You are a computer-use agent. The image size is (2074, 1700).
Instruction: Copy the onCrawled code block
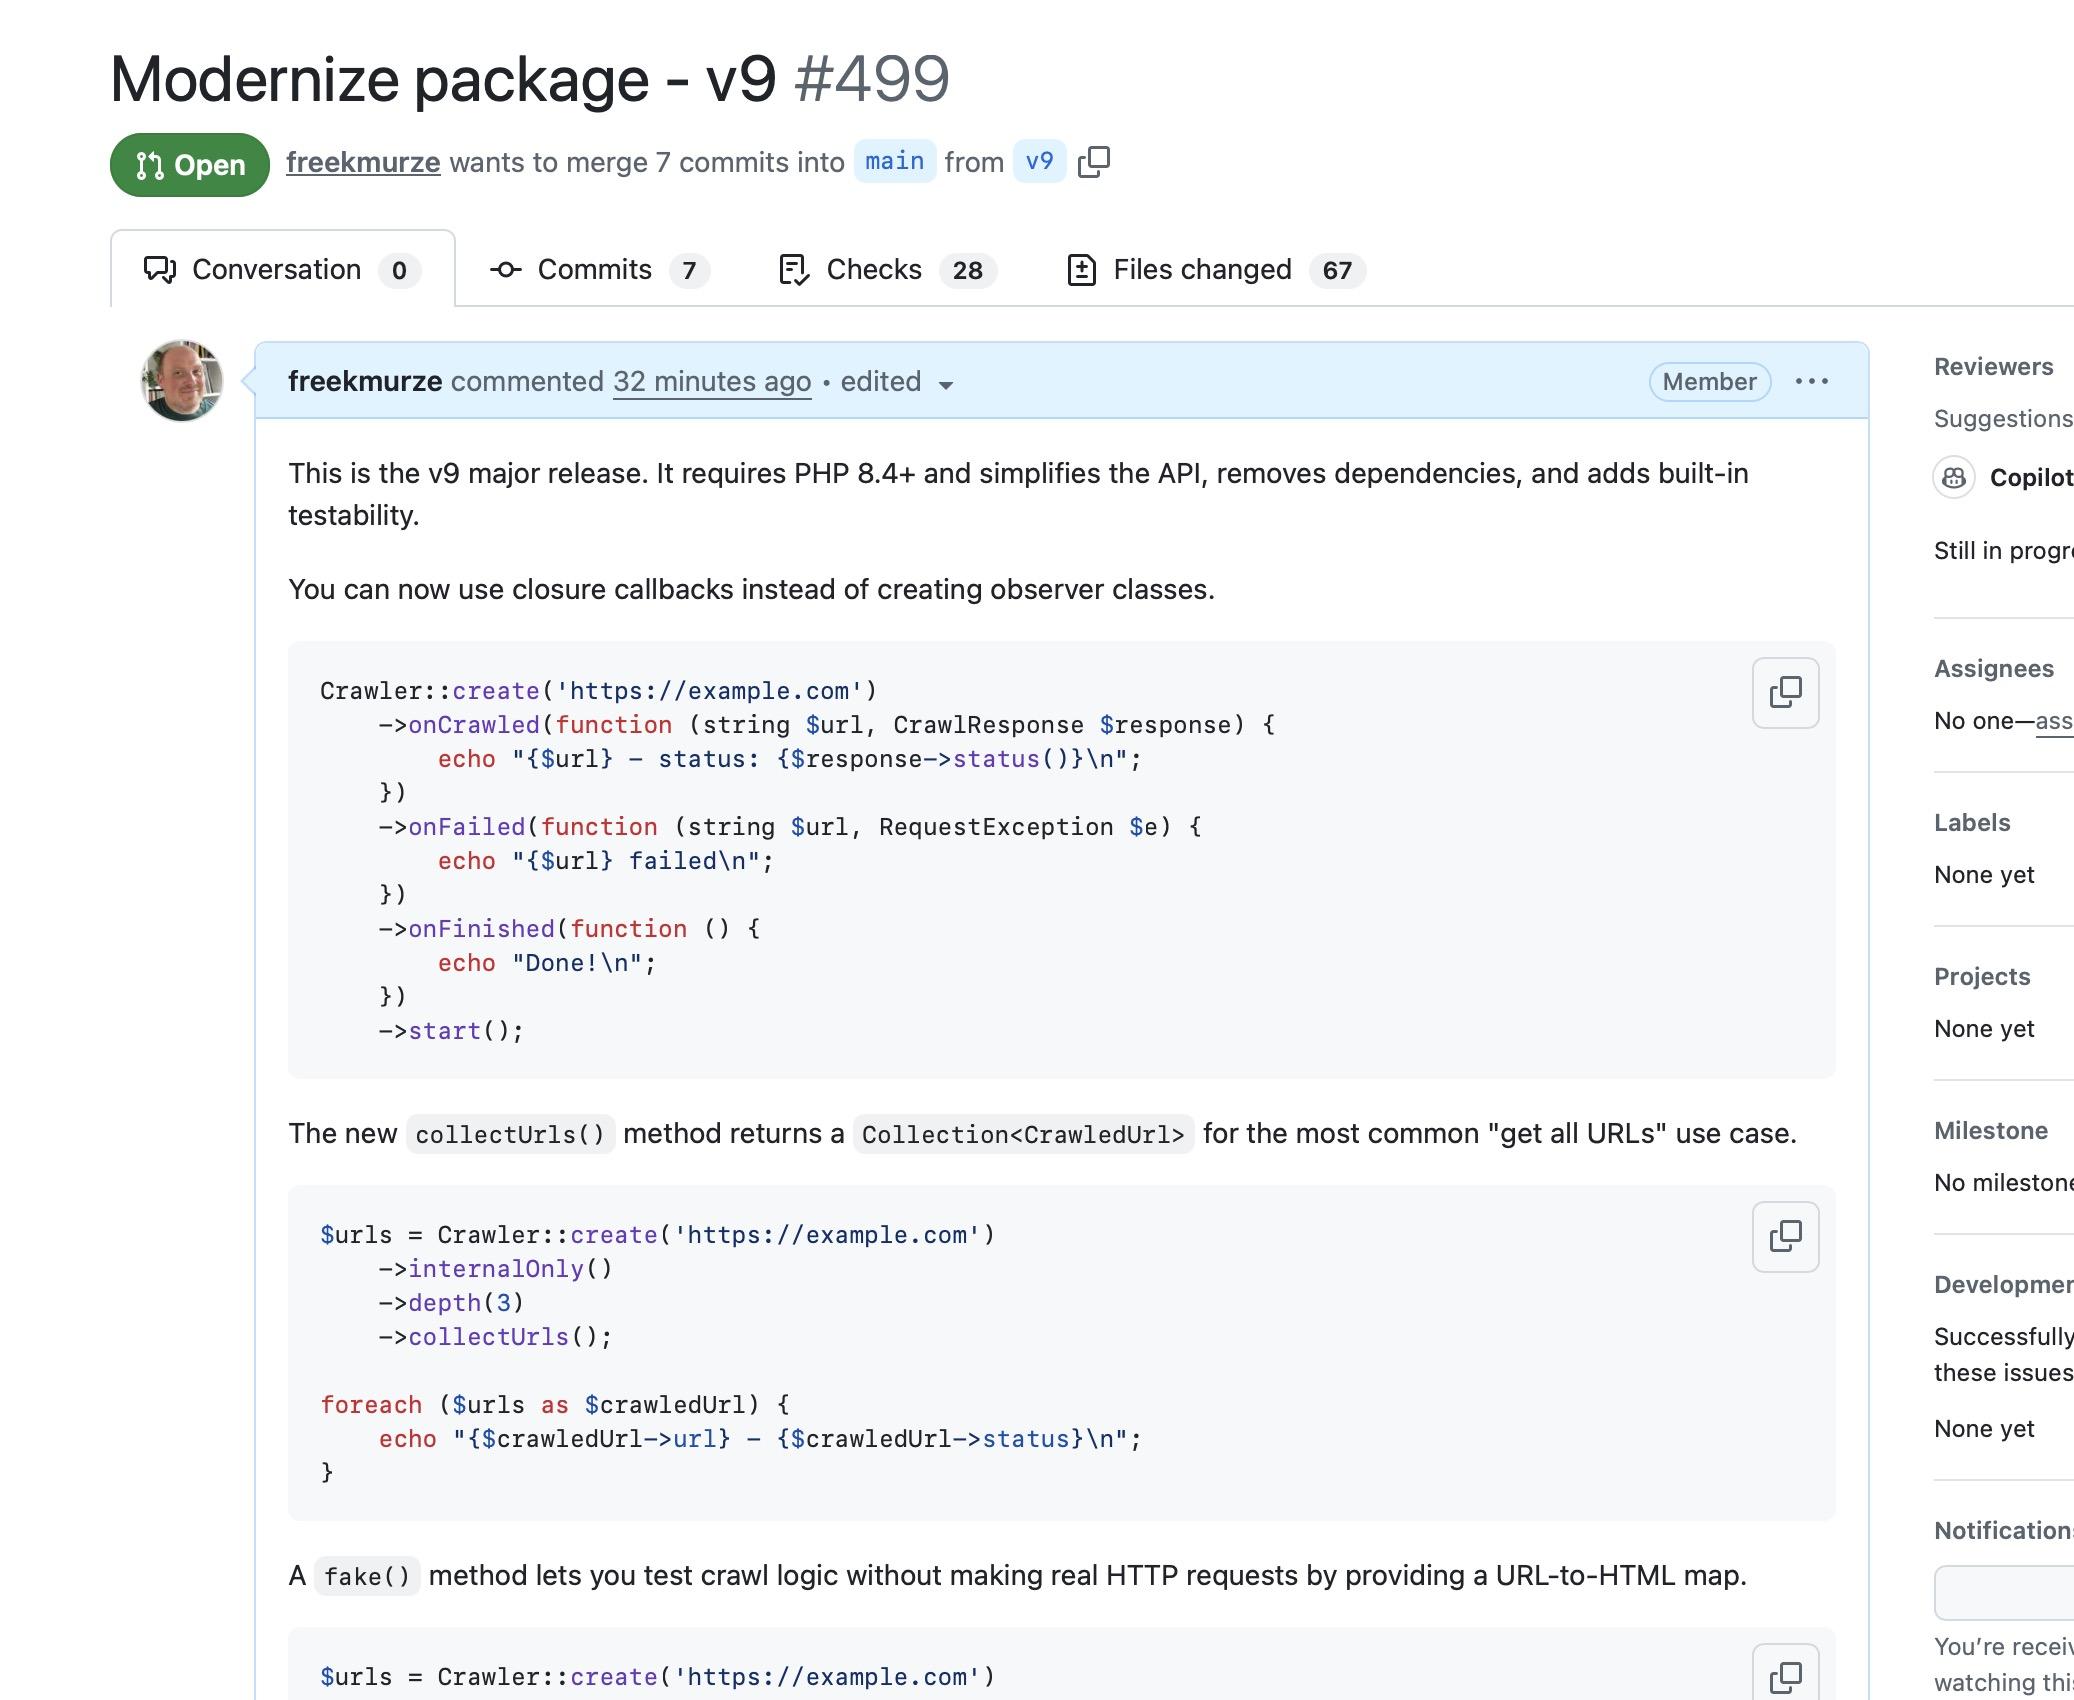coord(1785,692)
